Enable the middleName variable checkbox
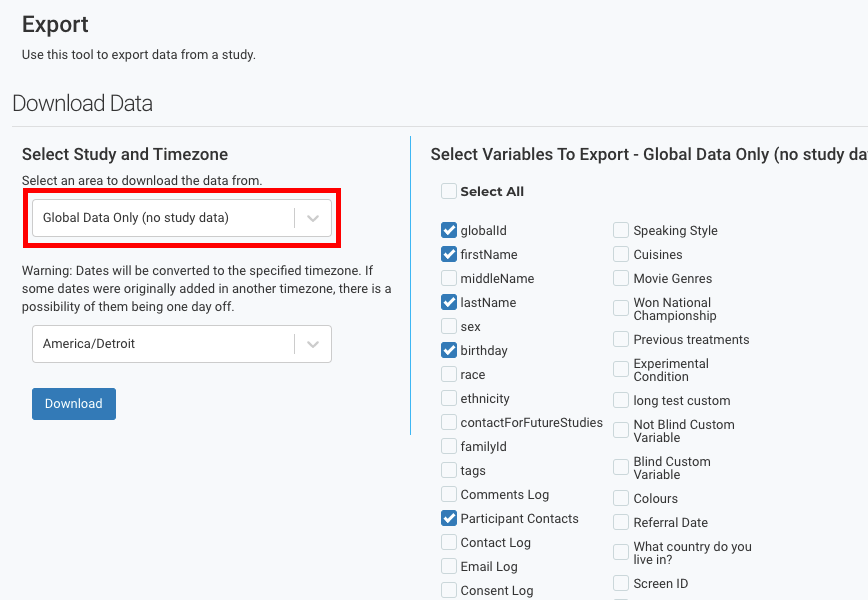This screenshot has width=868, height=600. [449, 278]
